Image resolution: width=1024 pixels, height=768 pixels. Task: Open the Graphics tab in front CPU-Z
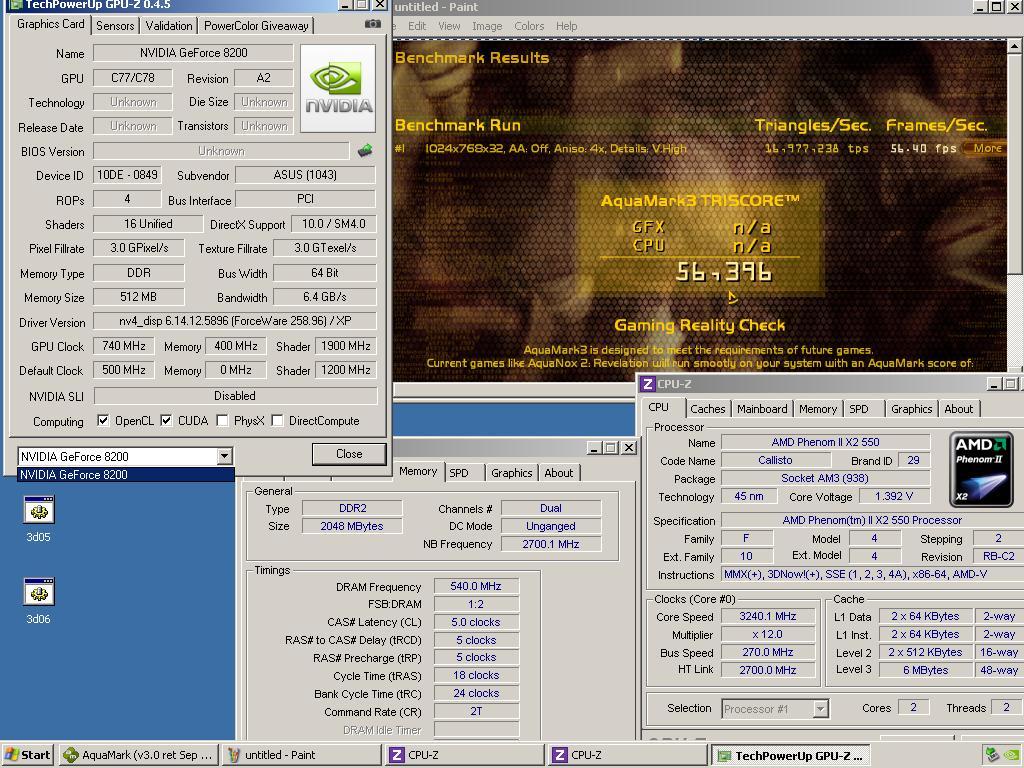[911, 409]
